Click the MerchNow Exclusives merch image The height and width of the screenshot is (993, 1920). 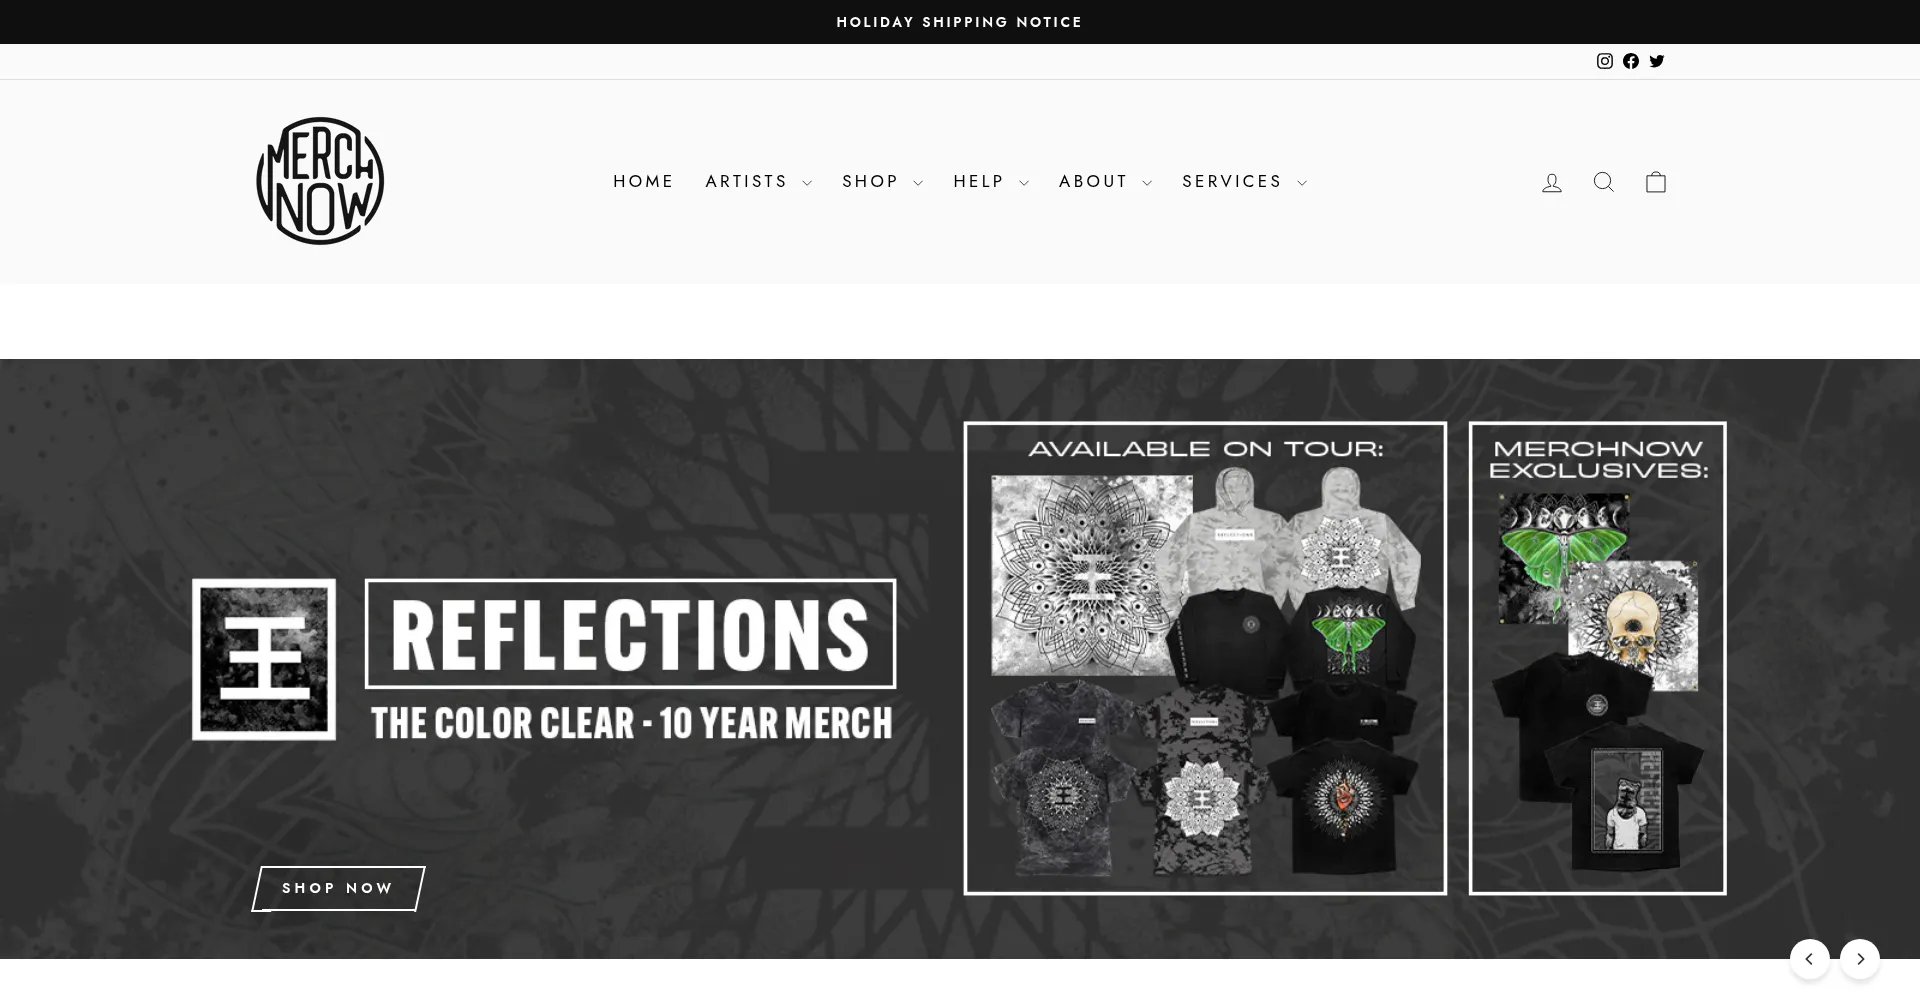pyautogui.click(x=1597, y=658)
